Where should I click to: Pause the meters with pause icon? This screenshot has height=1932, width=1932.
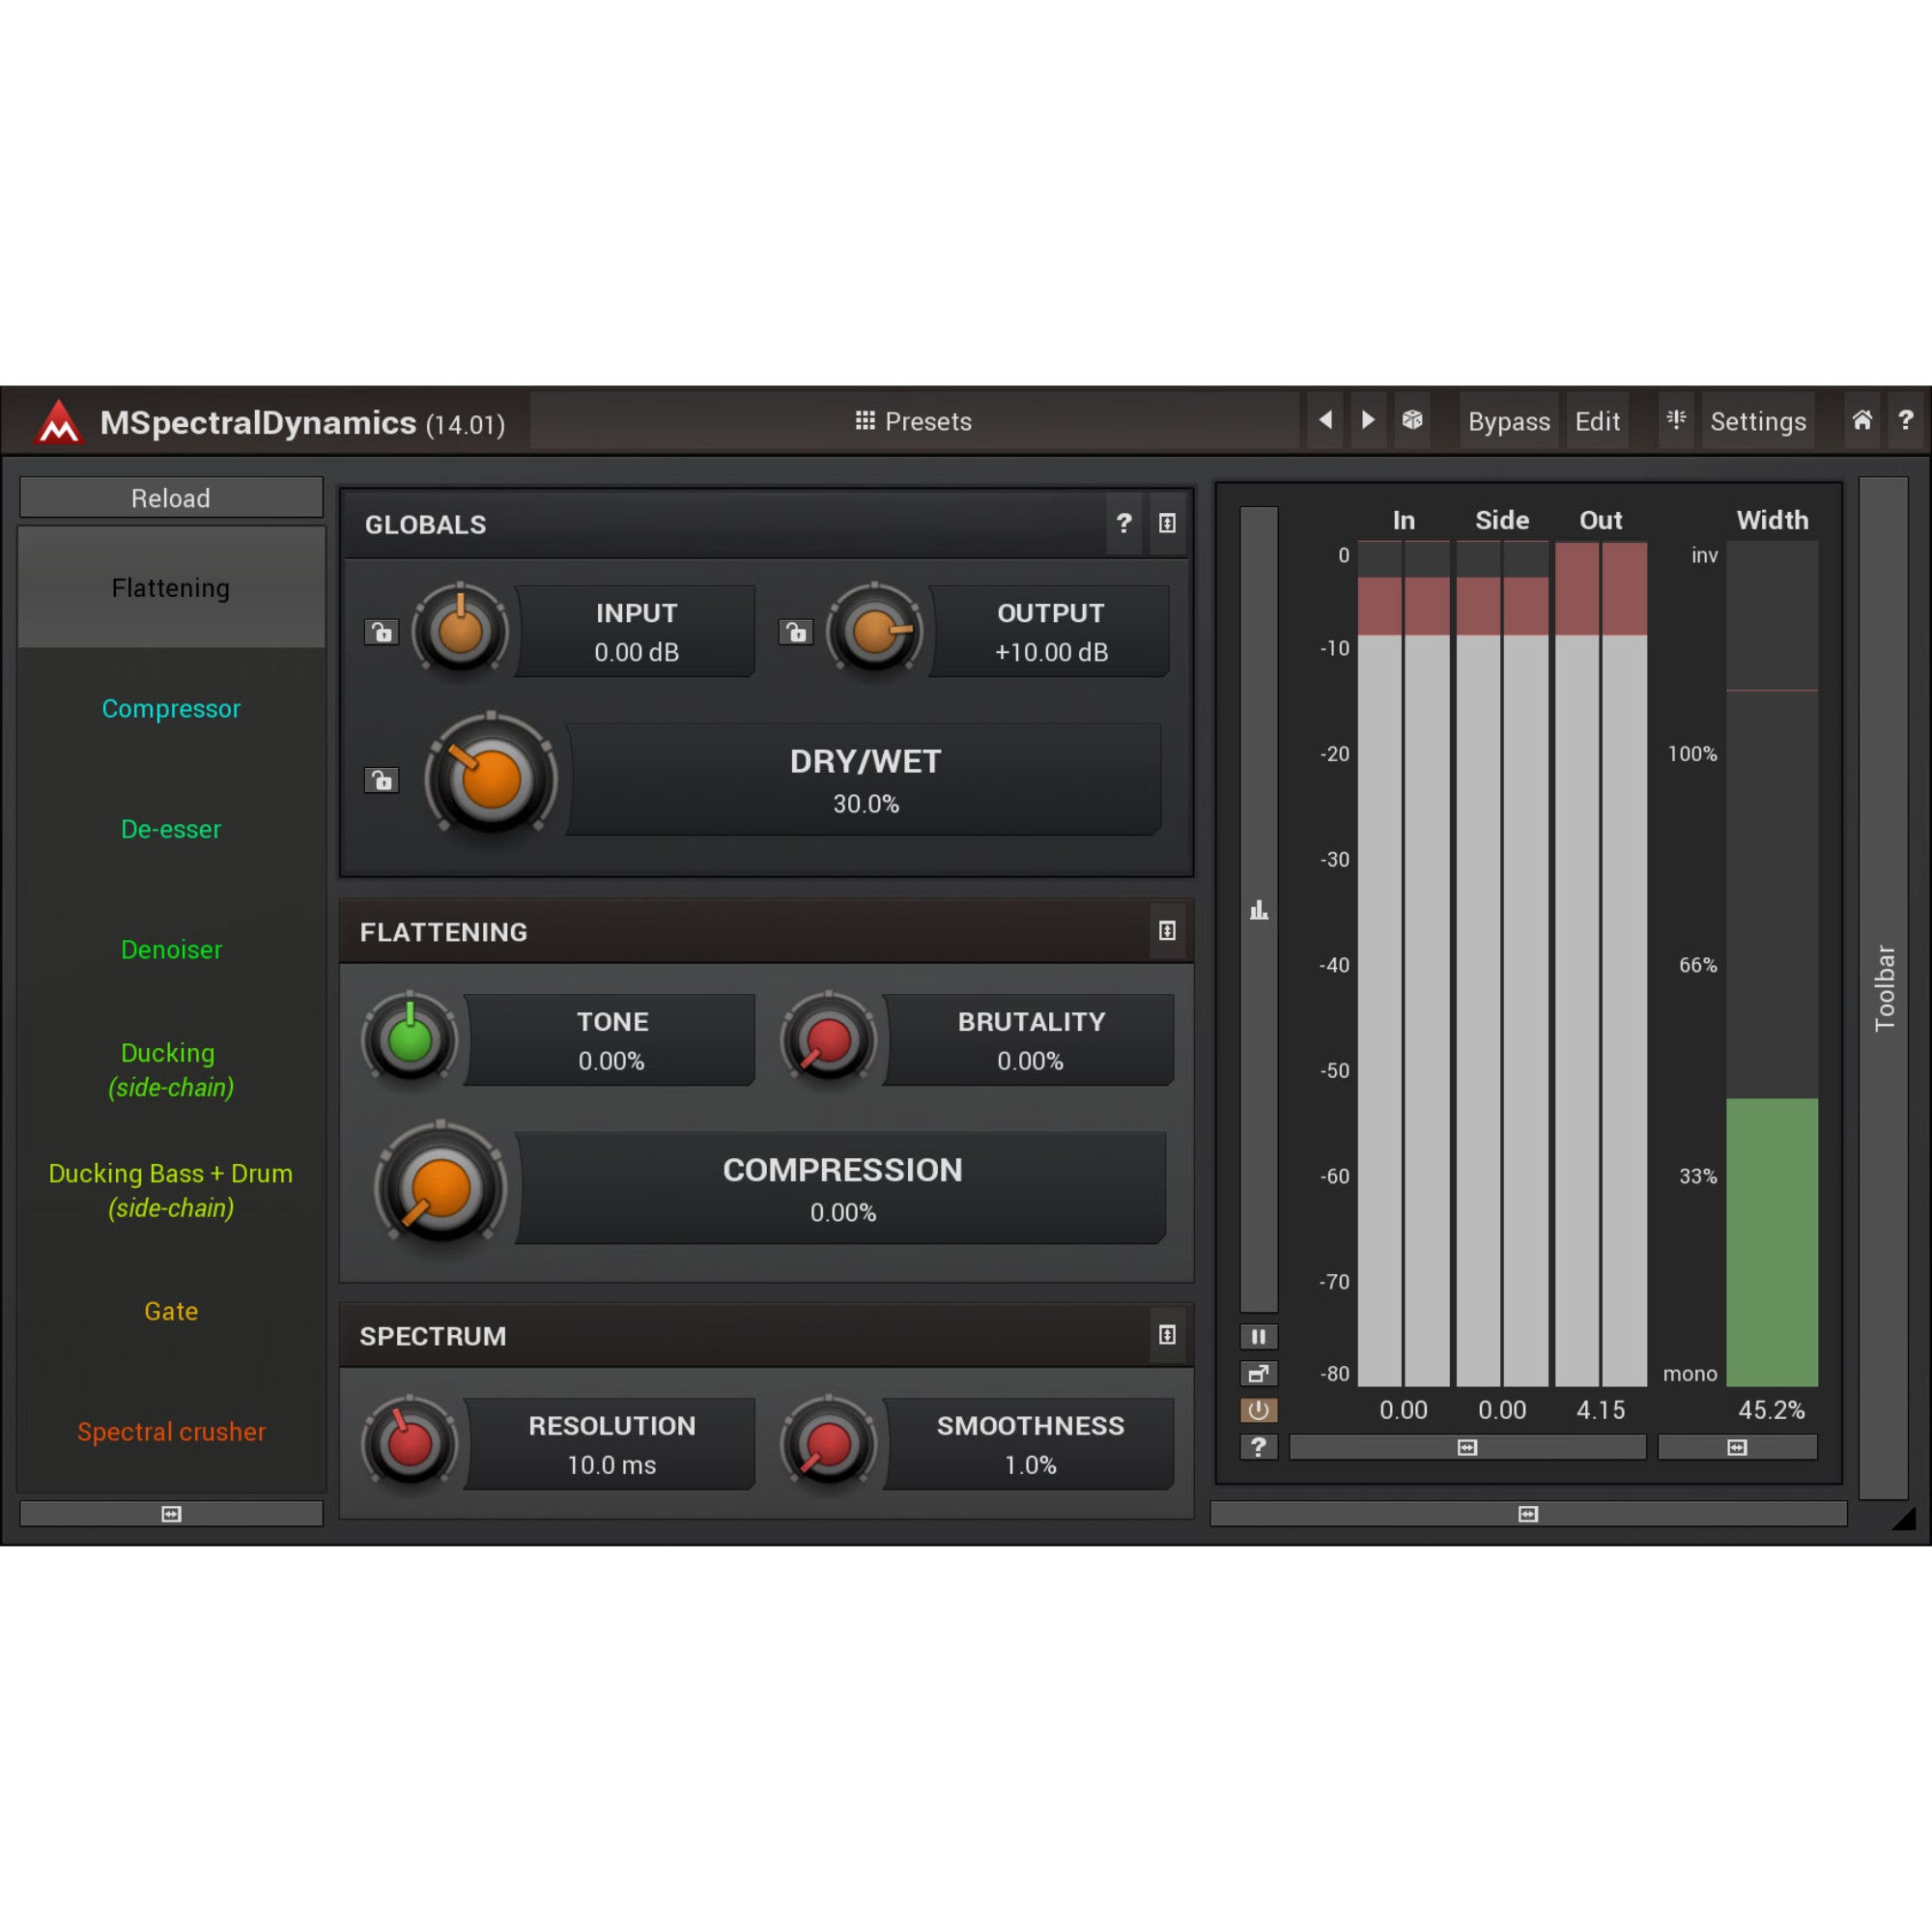[x=1259, y=1337]
